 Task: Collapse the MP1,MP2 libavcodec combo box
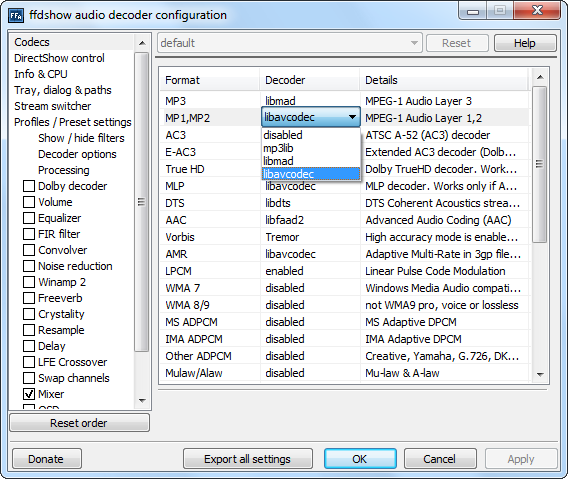[x=311, y=117]
